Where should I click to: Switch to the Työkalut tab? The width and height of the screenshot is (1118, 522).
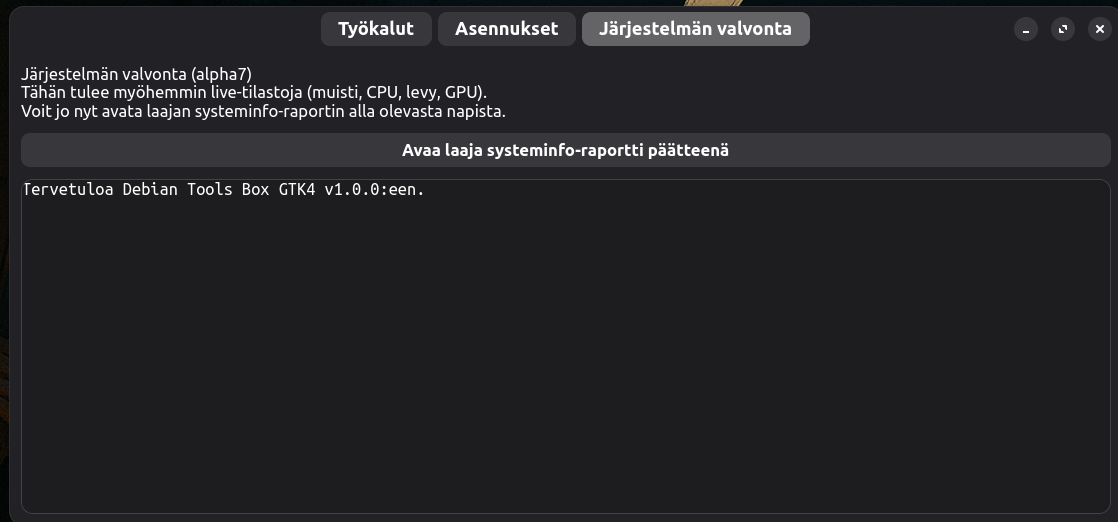click(375, 29)
